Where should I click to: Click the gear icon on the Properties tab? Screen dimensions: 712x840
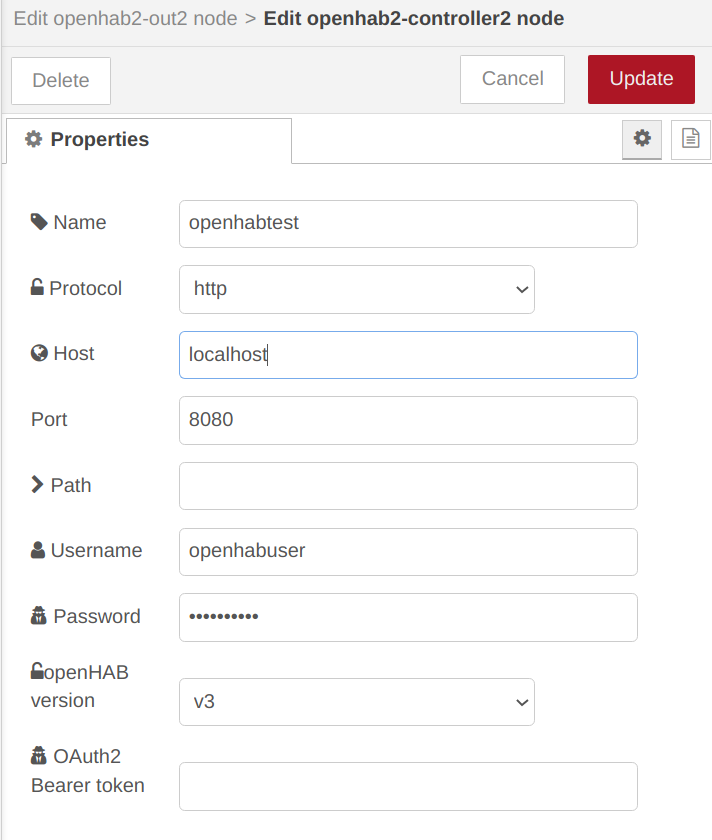(x=33, y=139)
